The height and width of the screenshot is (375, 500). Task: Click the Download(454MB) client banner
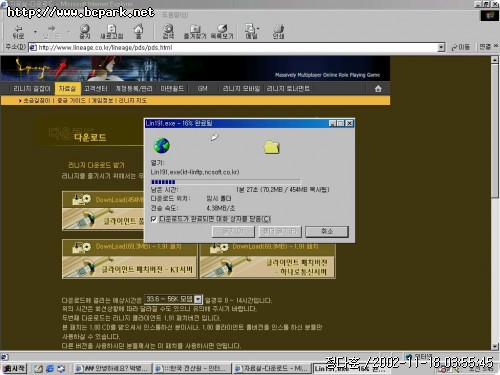click(x=103, y=211)
